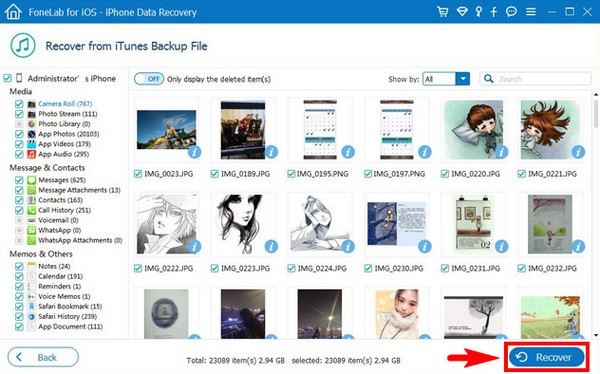Select Camera Roll (767) category
Viewport: 600px width, 374px height.
click(x=65, y=104)
